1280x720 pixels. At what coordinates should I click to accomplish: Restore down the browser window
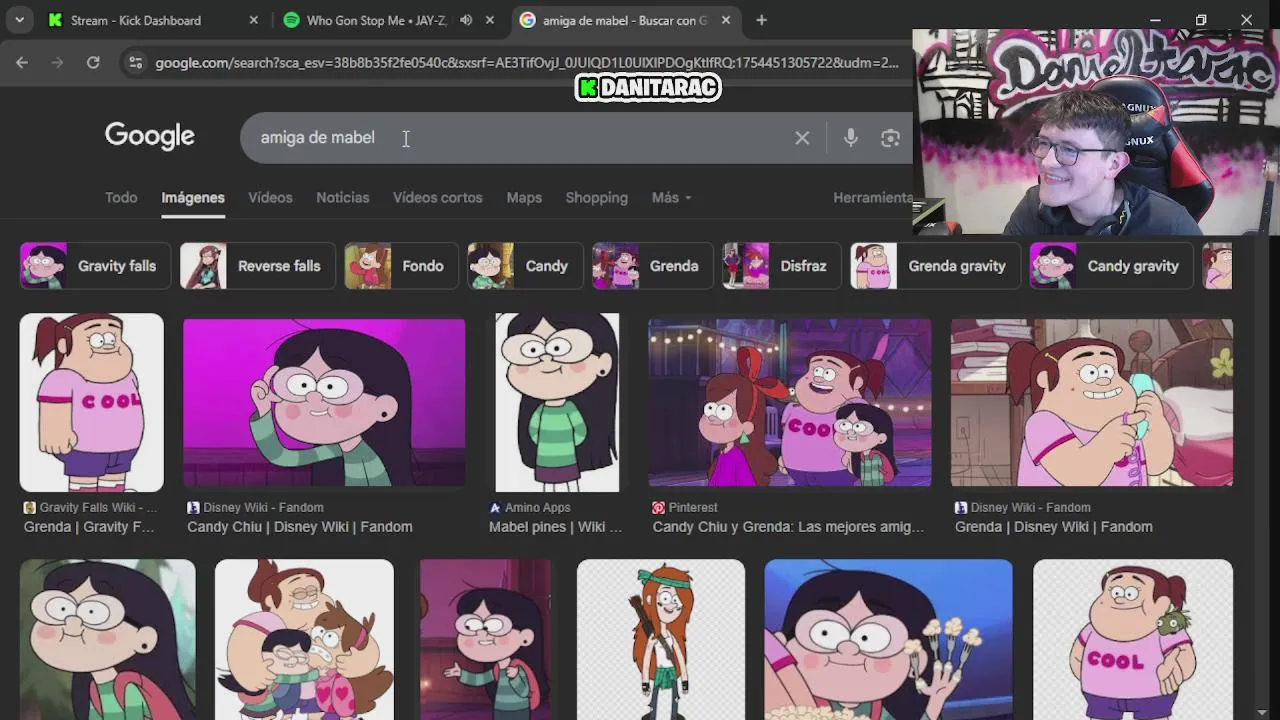1201,20
